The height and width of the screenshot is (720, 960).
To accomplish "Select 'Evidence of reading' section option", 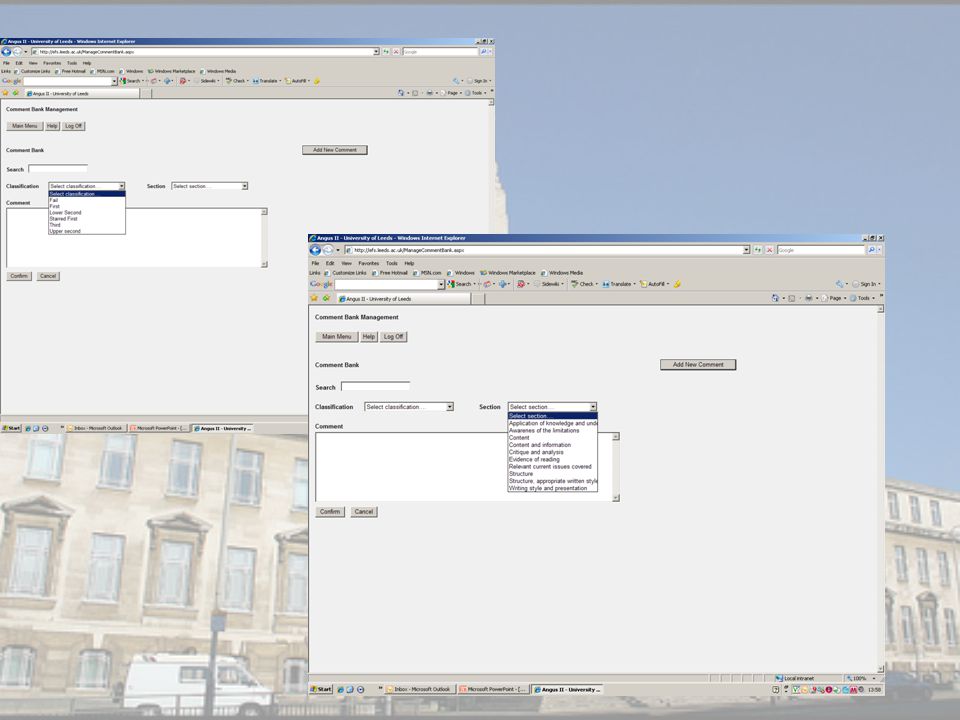I will (x=552, y=459).
